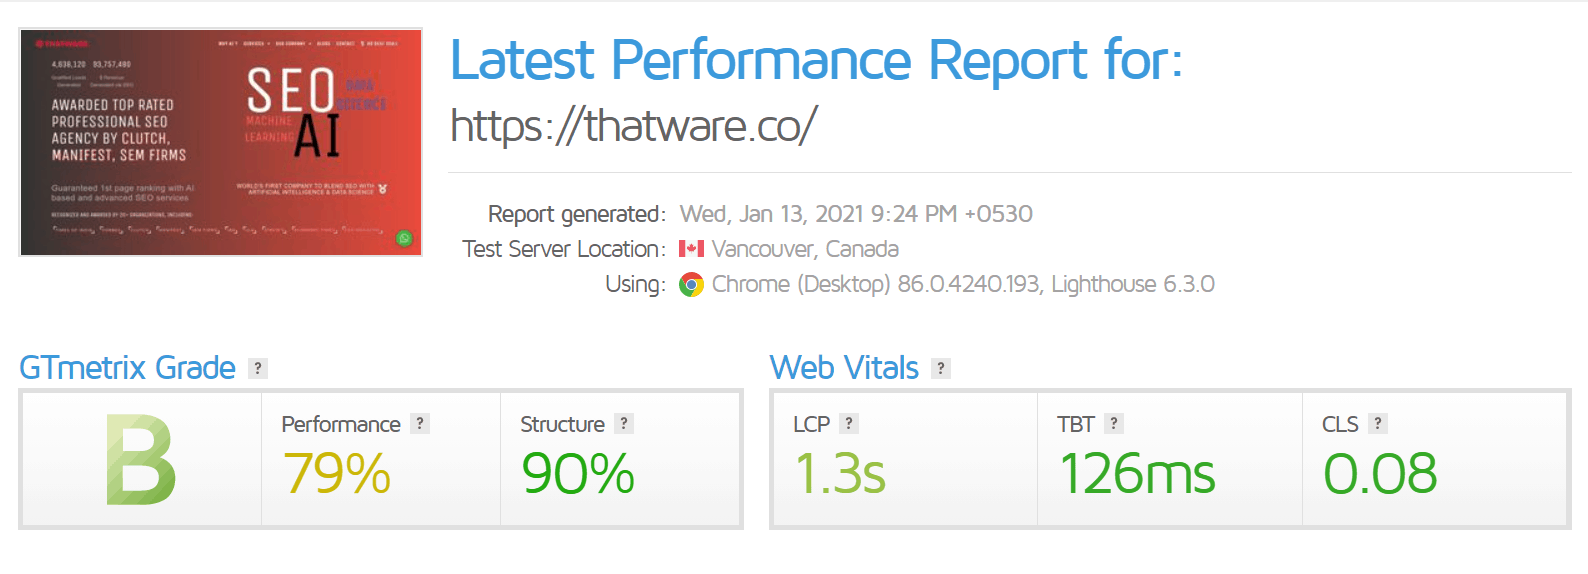Click the 79% Performance score

point(336,474)
